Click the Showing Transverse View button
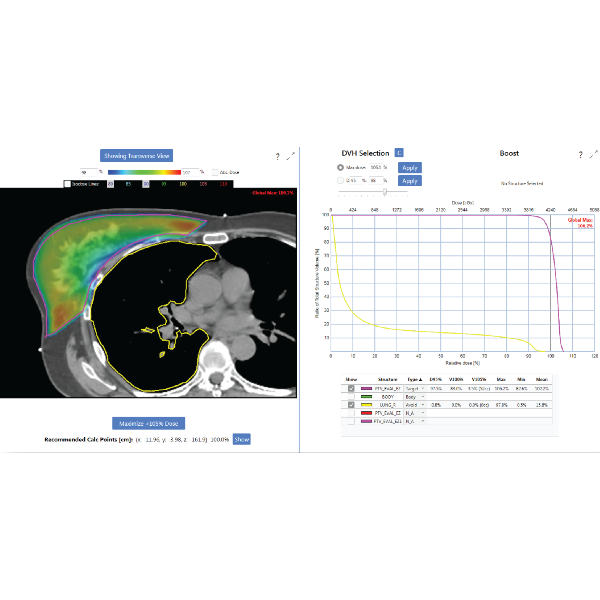Viewport: 600px width, 600px height. (x=137, y=155)
